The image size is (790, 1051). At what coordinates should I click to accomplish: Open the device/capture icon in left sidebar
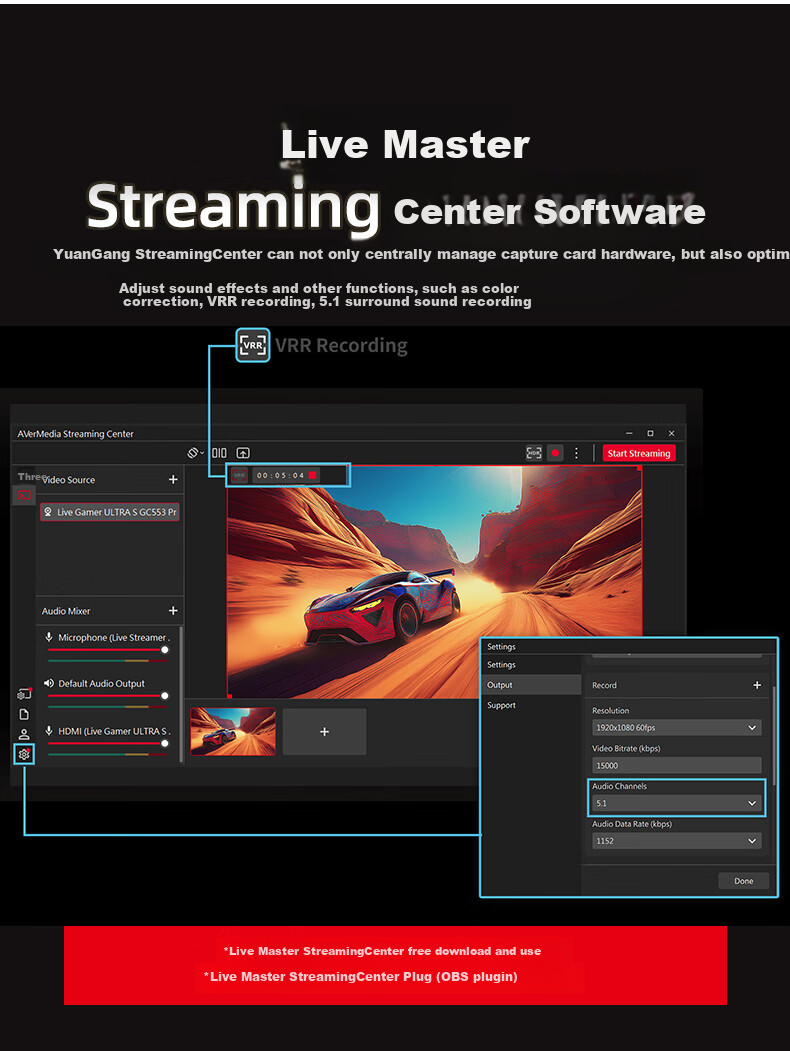click(x=24, y=694)
